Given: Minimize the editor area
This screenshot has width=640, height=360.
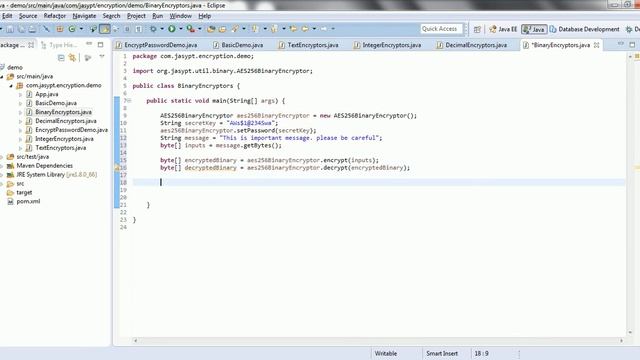Looking at the screenshot, I should (620, 44).
